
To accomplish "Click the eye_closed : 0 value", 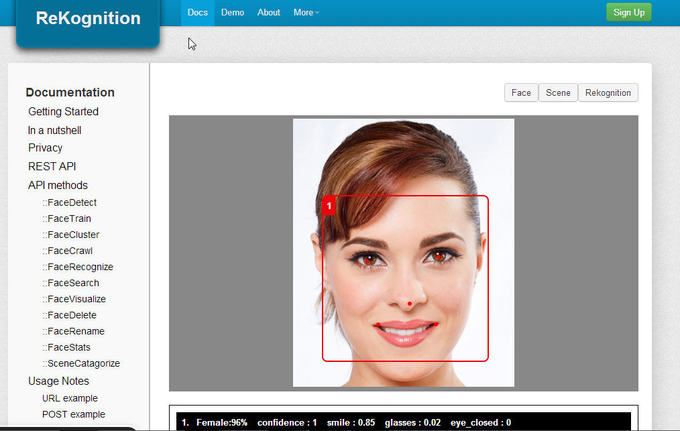I will click(481, 422).
